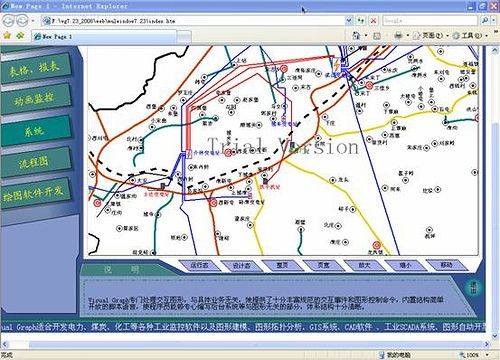Click the magnifier Search button

click(485, 21)
